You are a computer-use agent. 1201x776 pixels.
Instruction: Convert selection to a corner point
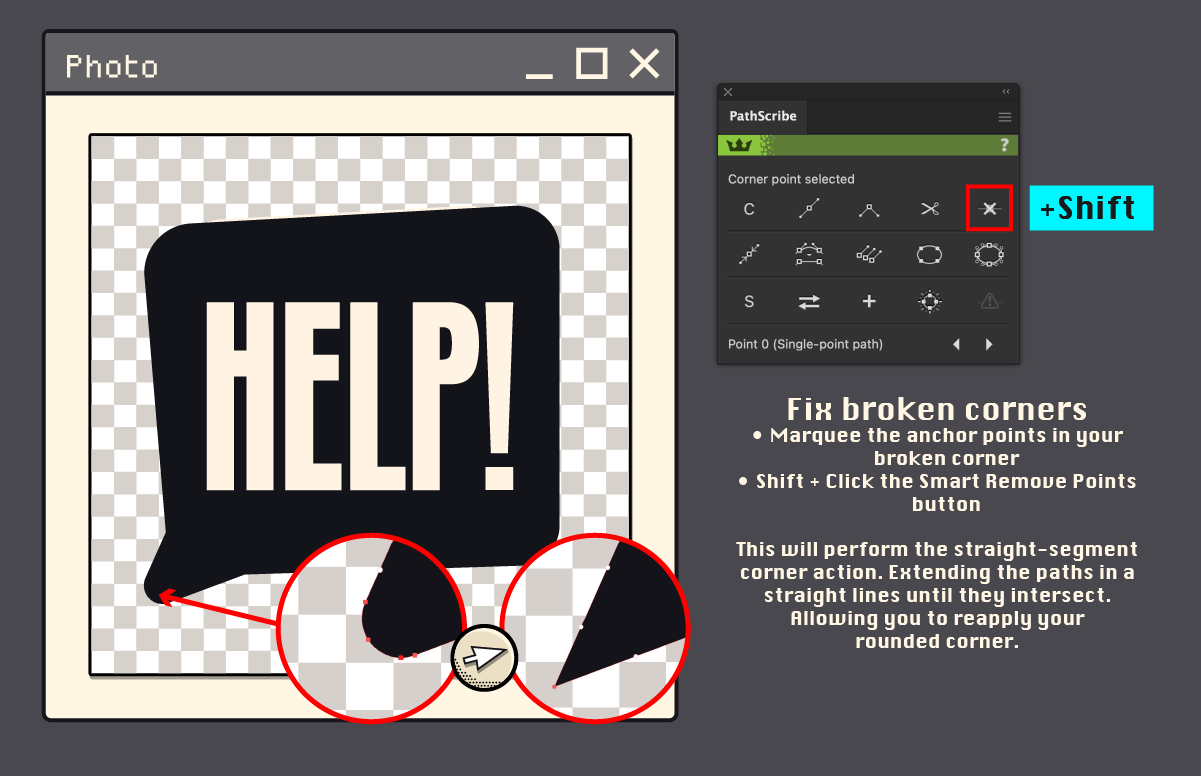coord(870,209)
